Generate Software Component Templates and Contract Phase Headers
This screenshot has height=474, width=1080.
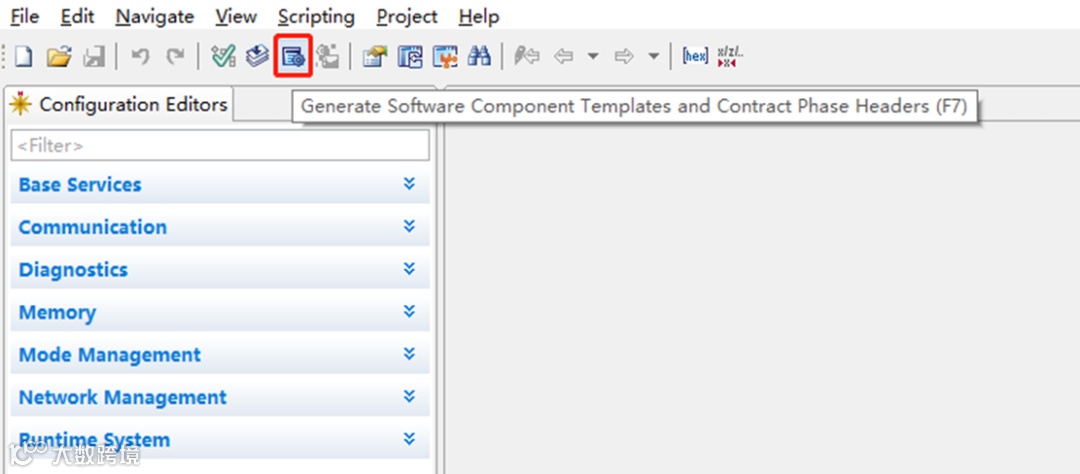(293, 56)
